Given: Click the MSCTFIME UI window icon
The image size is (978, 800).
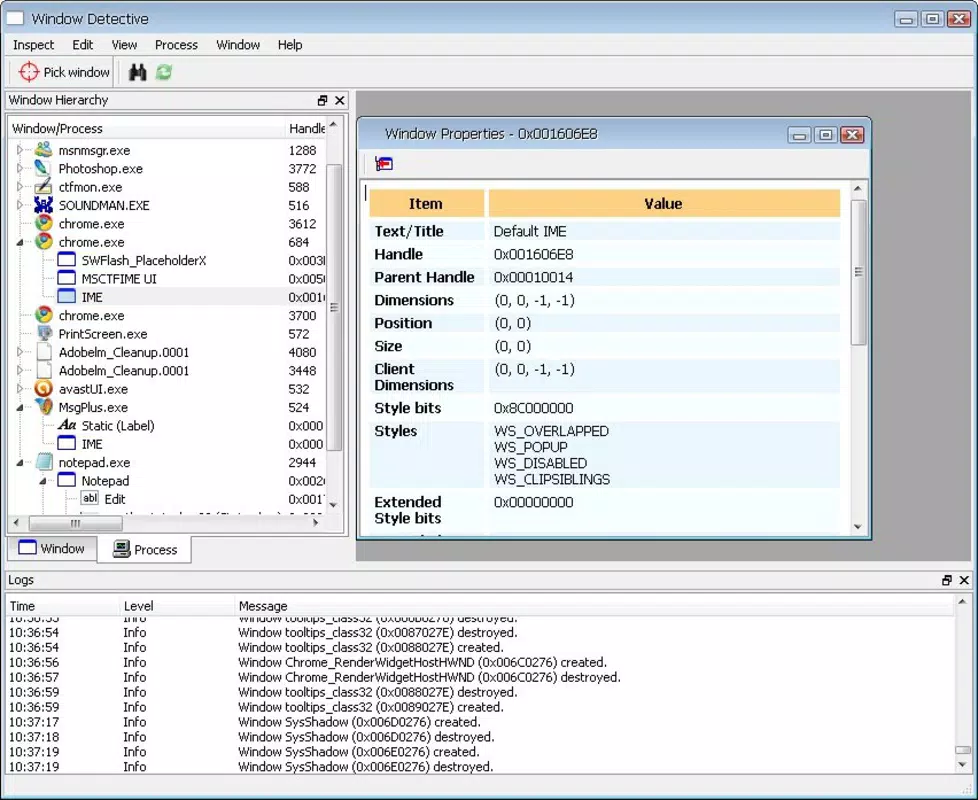Looking at the screenshot, I should (x=66, y=279).
